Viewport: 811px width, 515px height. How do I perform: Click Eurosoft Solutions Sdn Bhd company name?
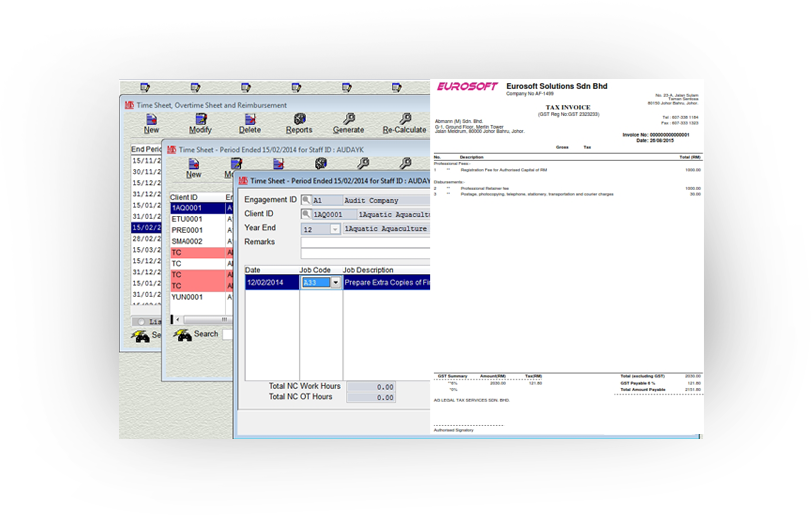(557, 86)
